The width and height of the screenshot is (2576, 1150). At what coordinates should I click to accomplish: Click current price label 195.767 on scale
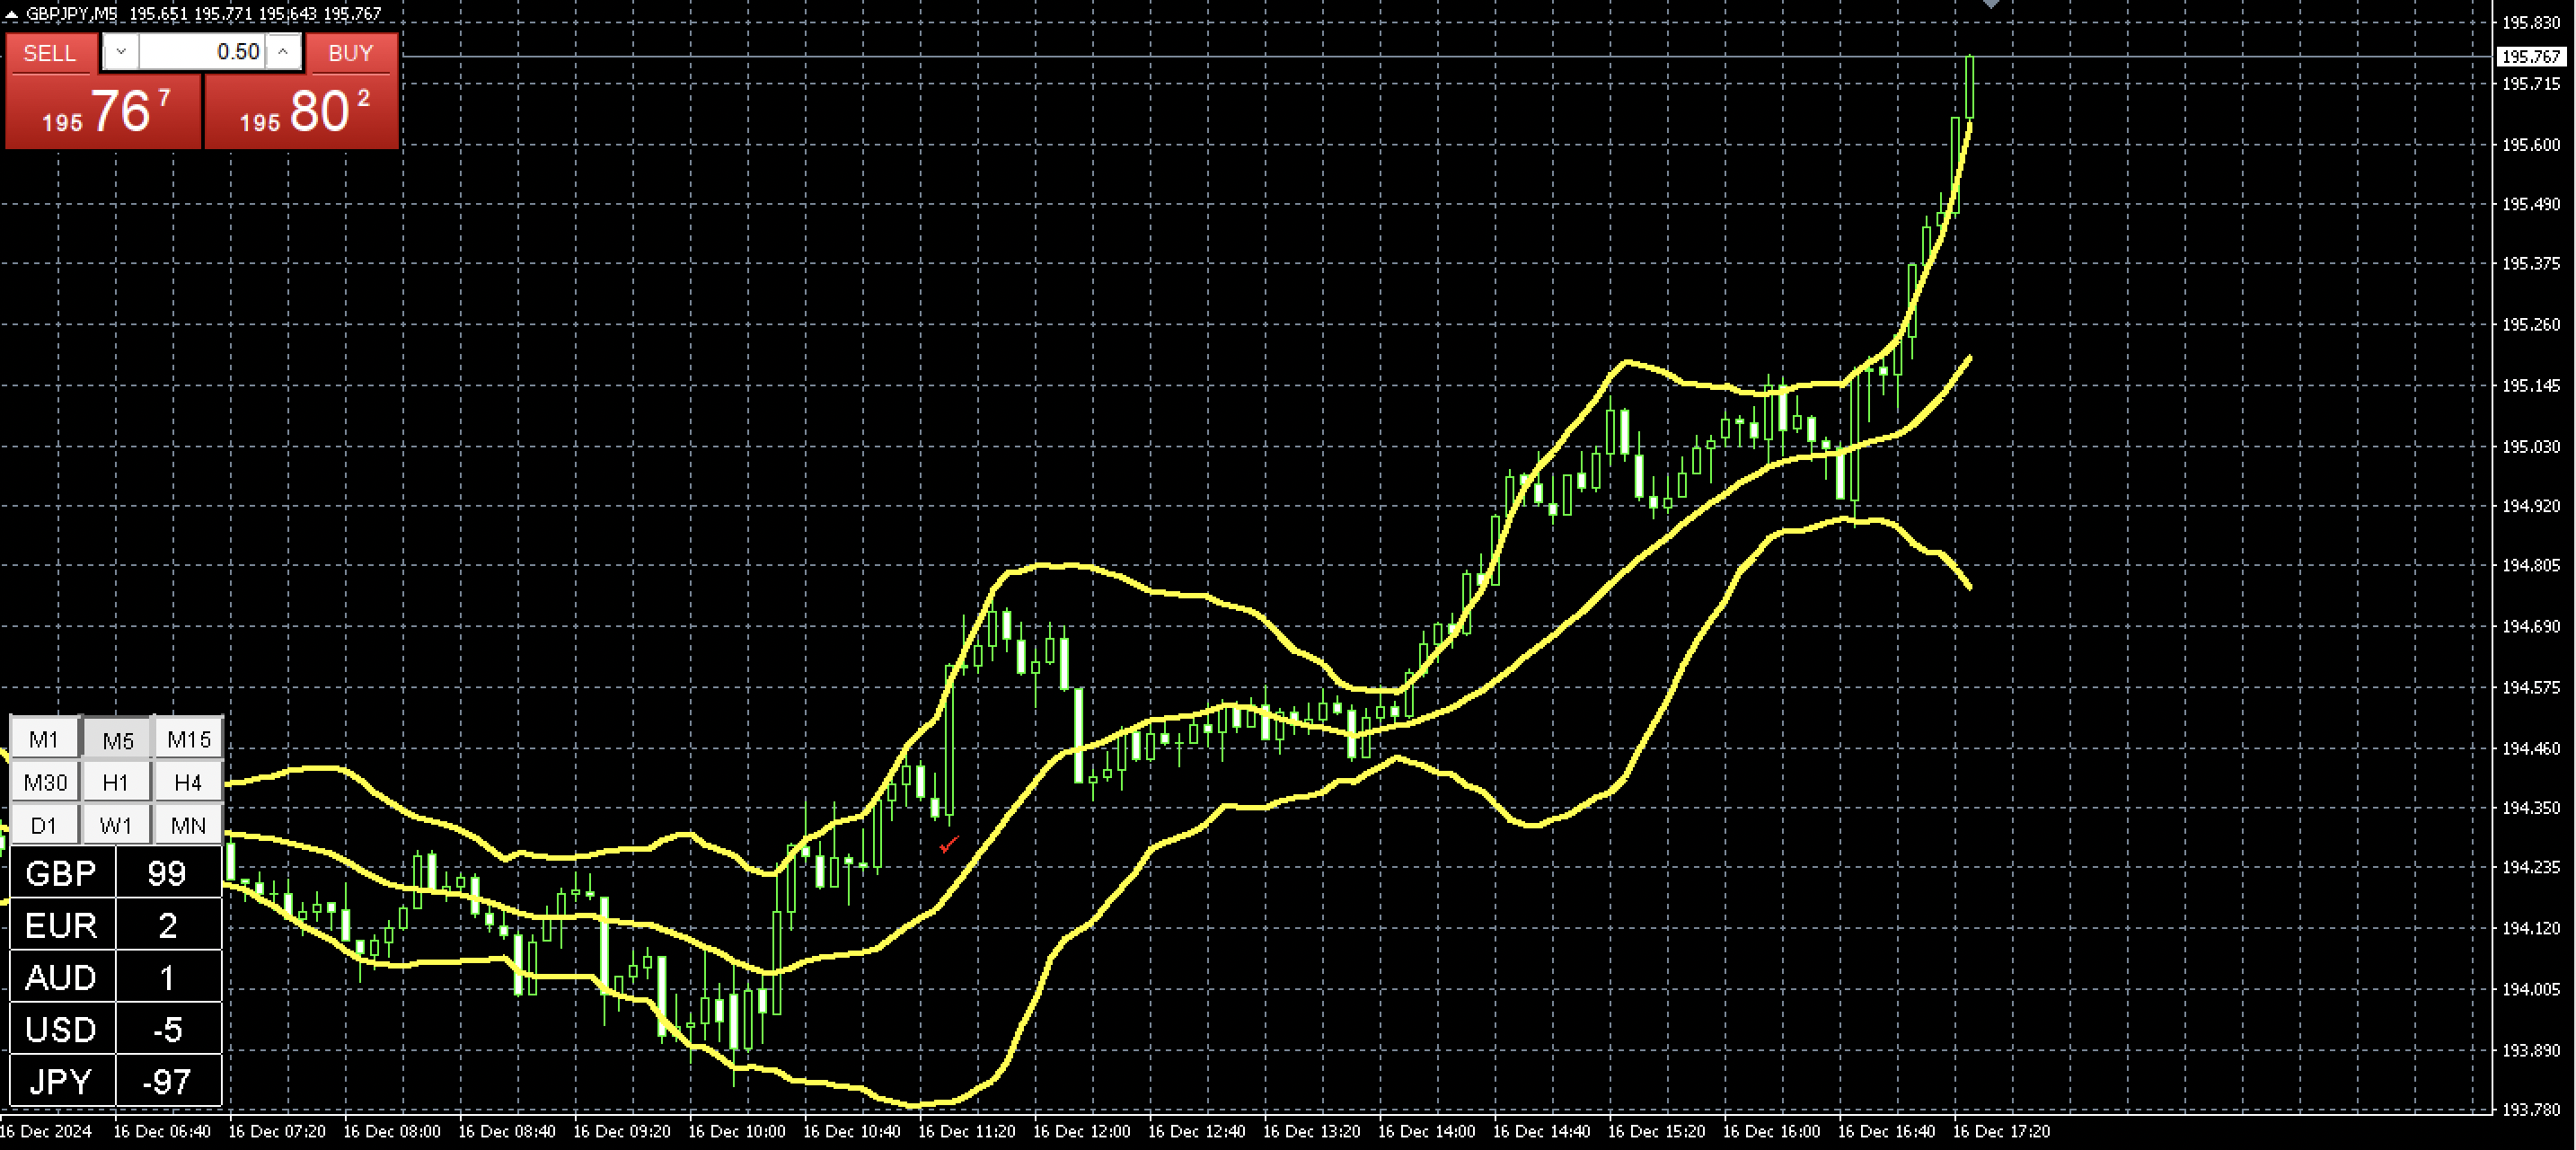point(2530,57)
